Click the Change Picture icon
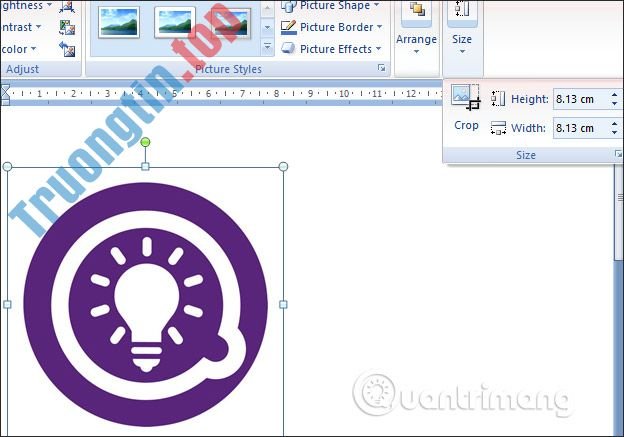The width and height of the screenshot is (624, 437). pos(67,27)
